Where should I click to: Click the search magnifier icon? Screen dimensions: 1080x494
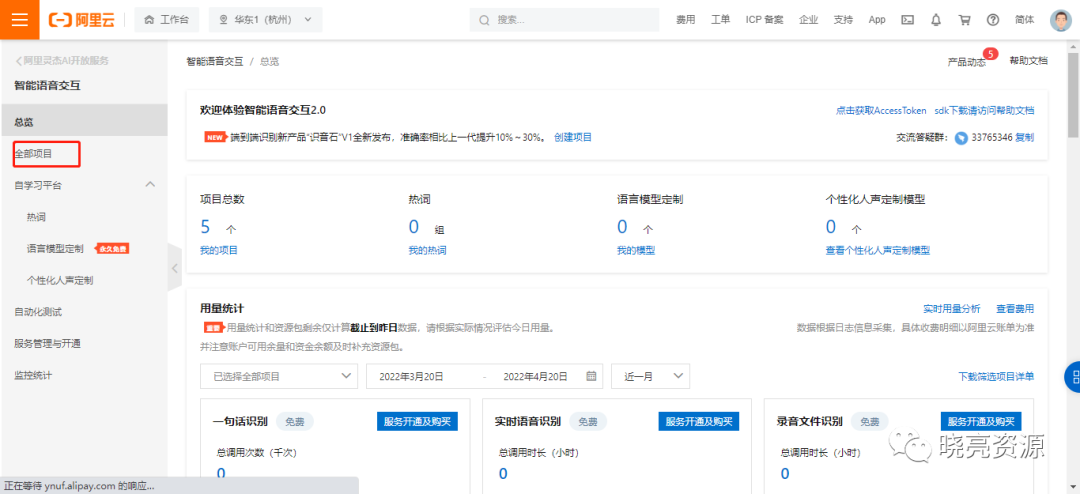[485, 20]
